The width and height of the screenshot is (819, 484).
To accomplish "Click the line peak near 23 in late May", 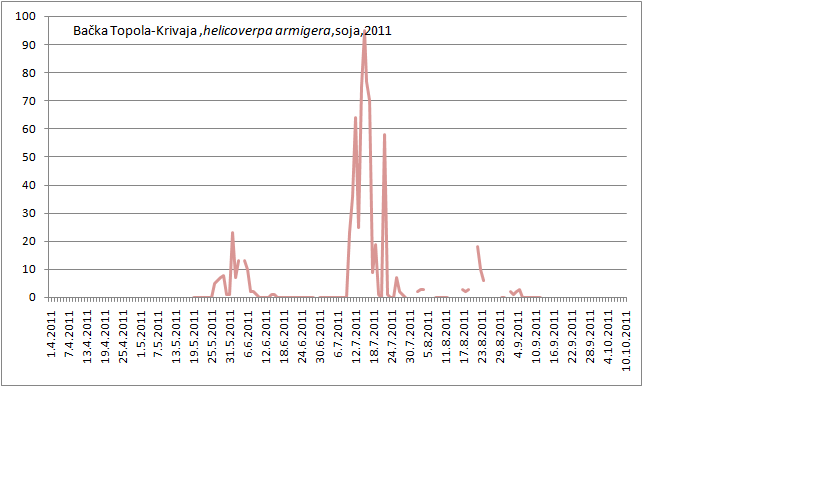I will tap(232, 233).
